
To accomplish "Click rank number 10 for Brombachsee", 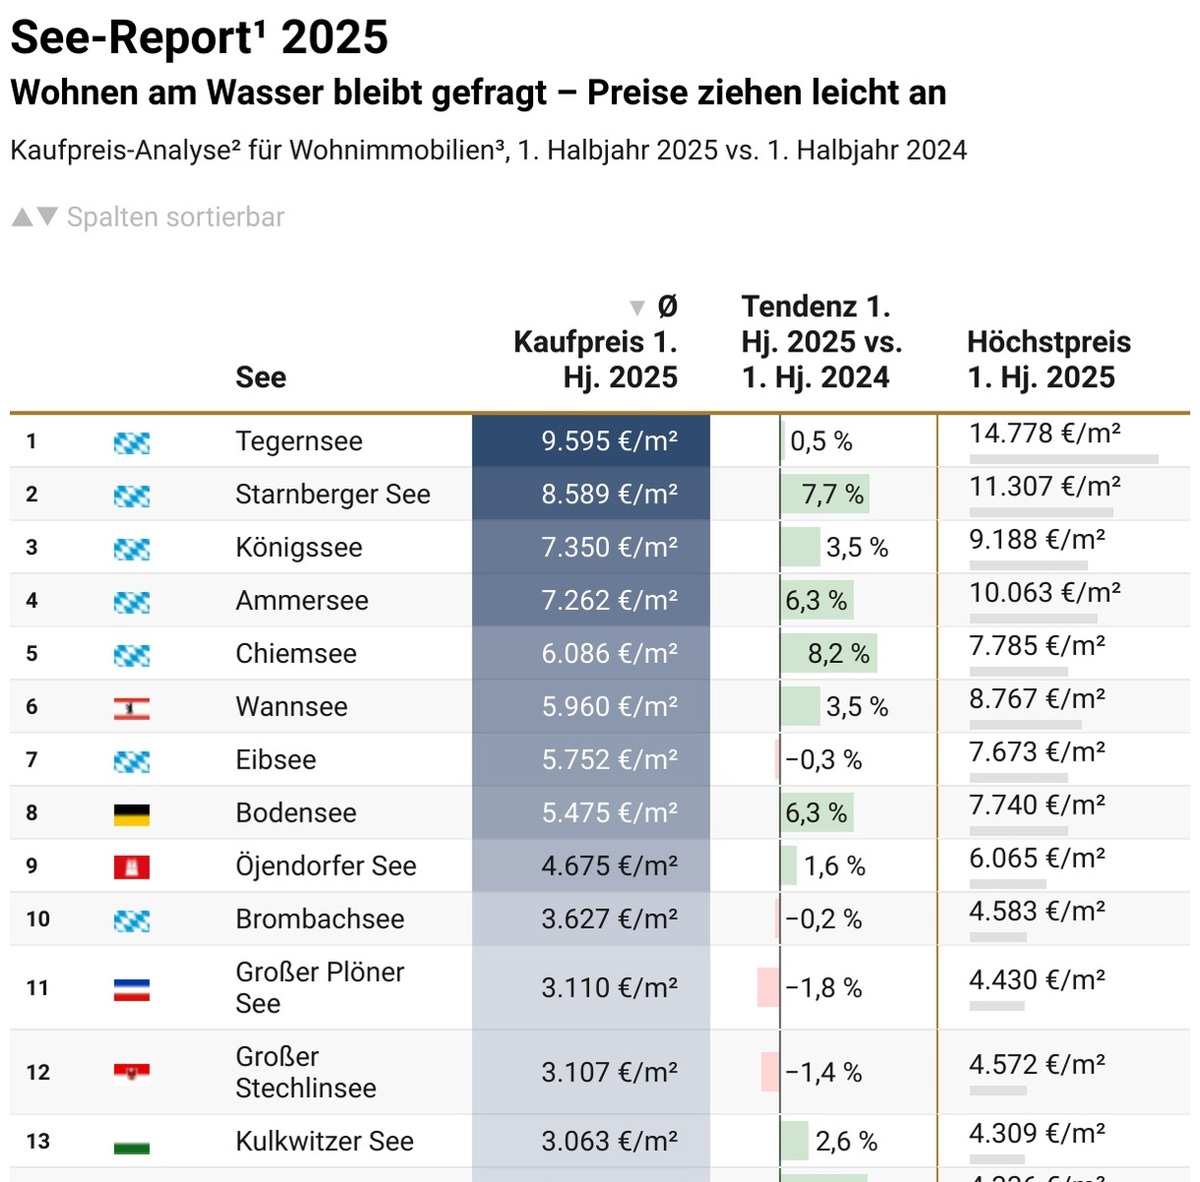I will point(38,919).
